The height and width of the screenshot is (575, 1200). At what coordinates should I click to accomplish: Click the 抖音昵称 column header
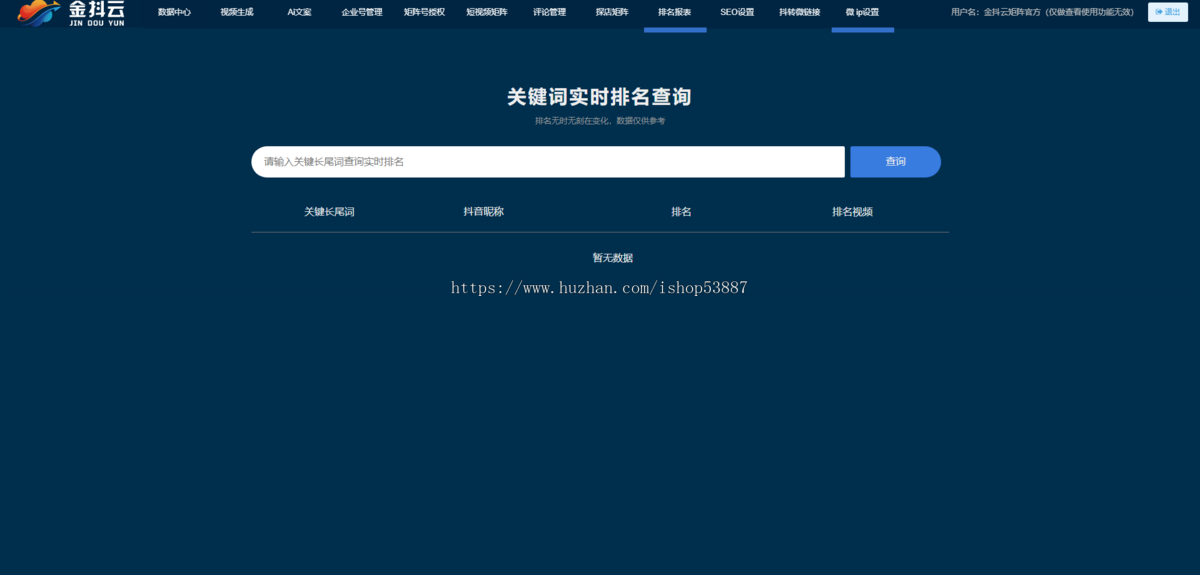click(x=483, y=212)
